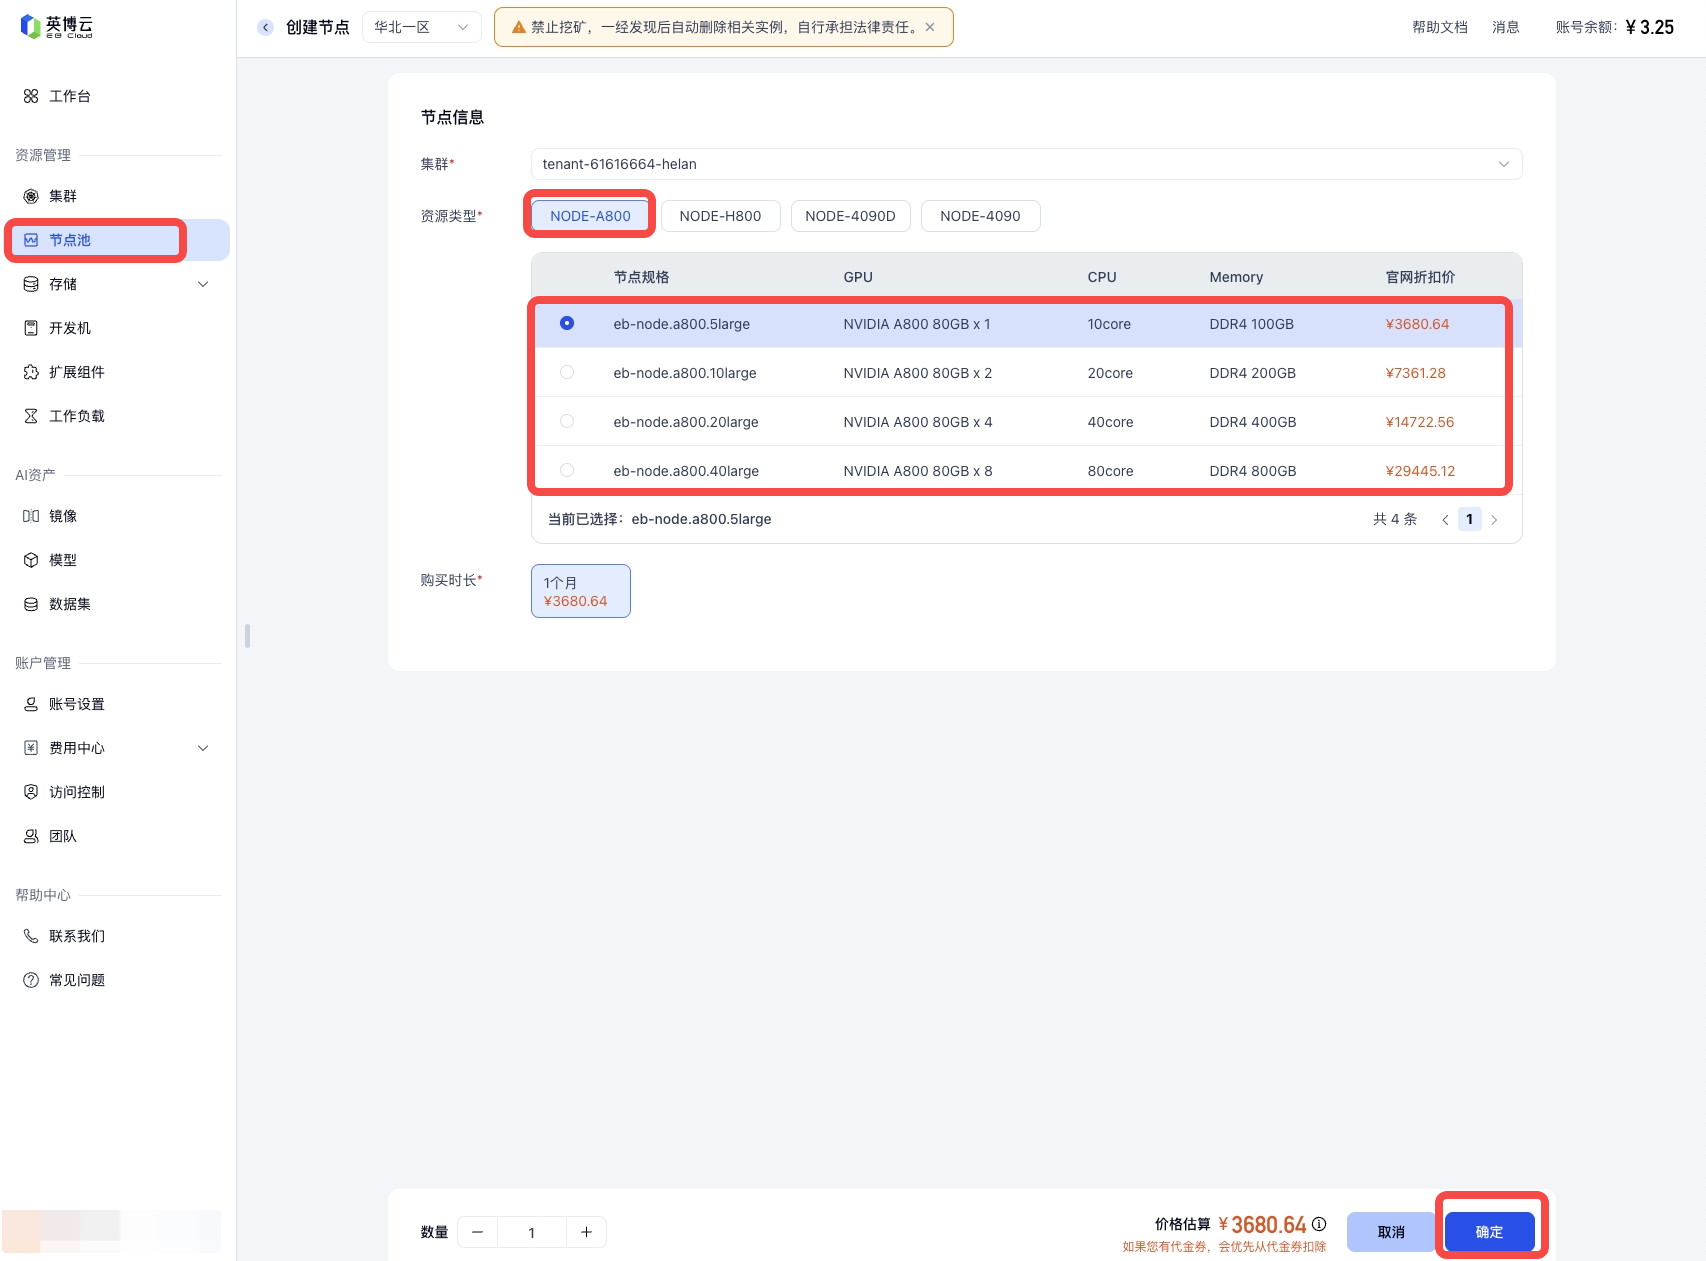Click the 数据集 database icon

[x=31, y=604]
